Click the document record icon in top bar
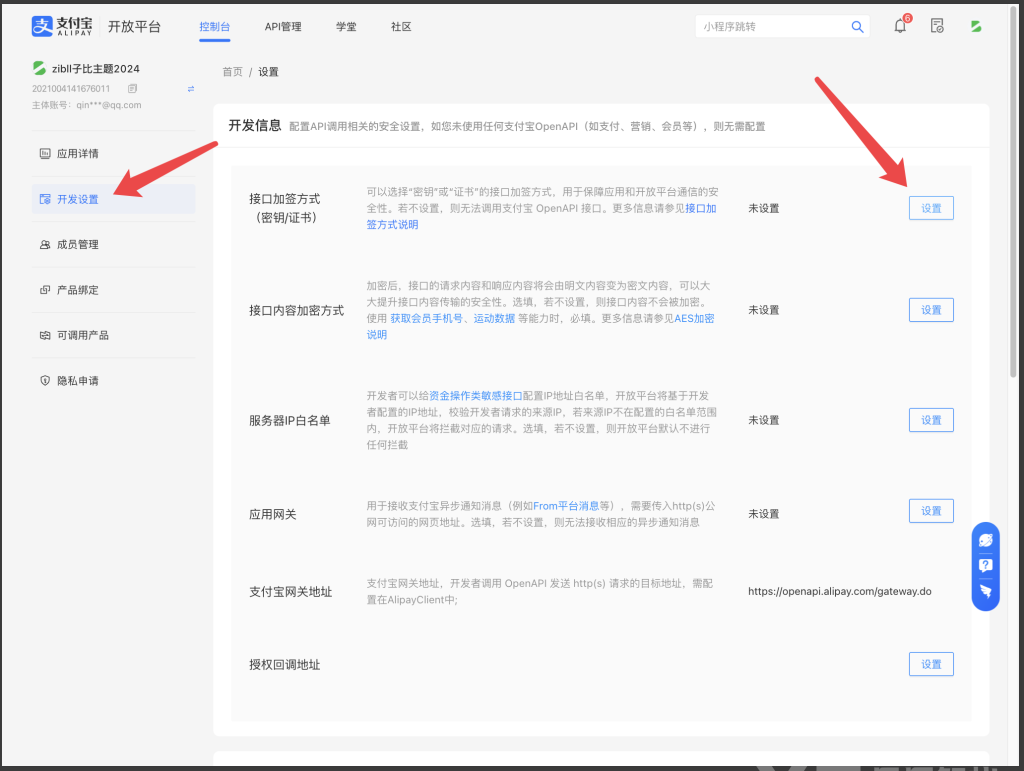 (x=937, y=26)
